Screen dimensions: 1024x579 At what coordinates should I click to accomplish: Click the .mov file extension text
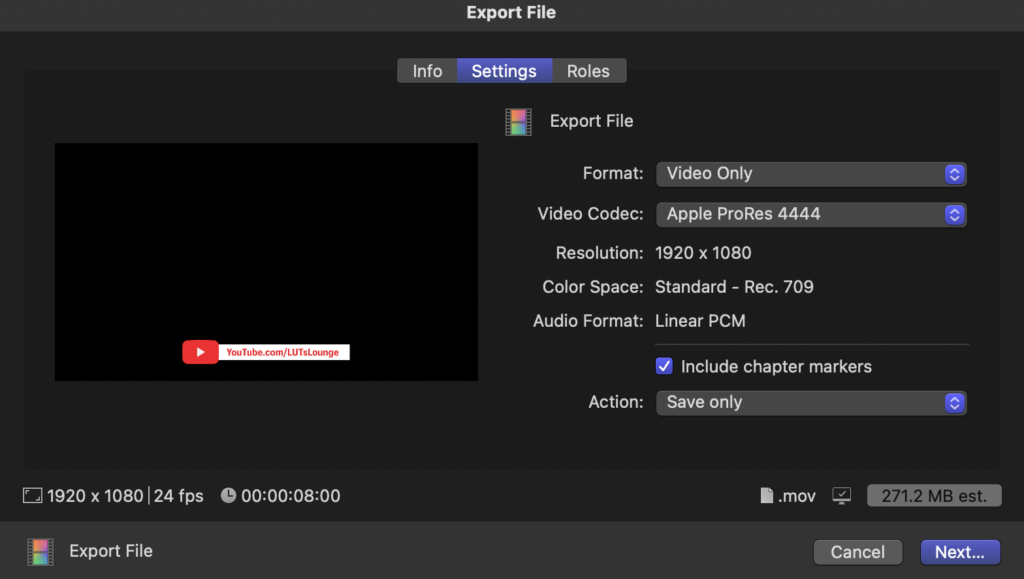797,497
